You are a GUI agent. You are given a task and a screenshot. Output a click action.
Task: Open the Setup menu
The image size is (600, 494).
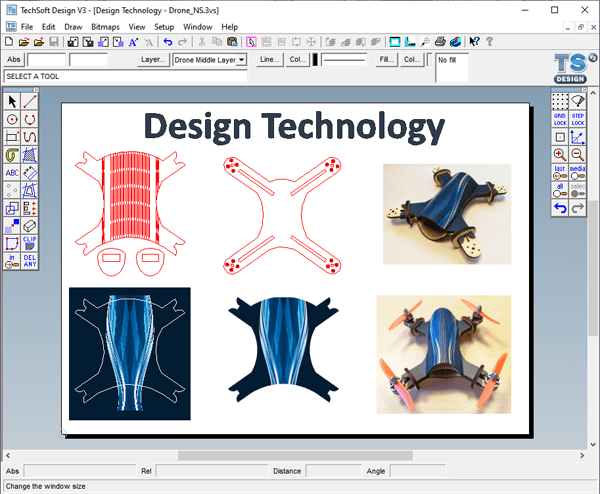click(164, 27)
